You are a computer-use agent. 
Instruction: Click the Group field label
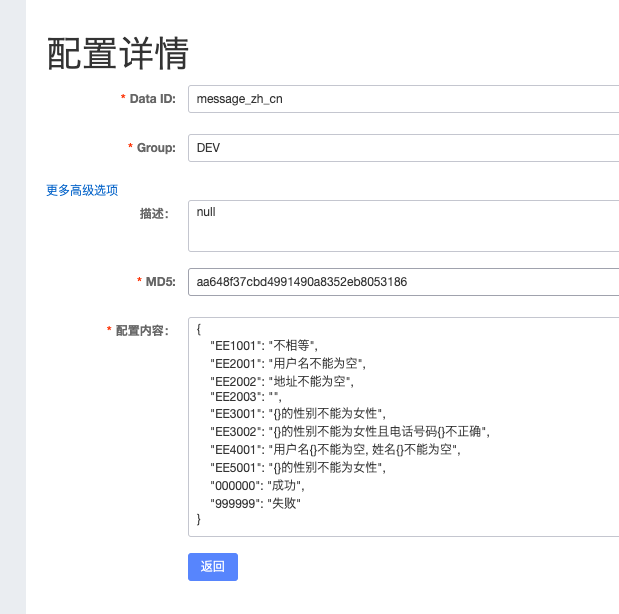[x=156, y=148]
